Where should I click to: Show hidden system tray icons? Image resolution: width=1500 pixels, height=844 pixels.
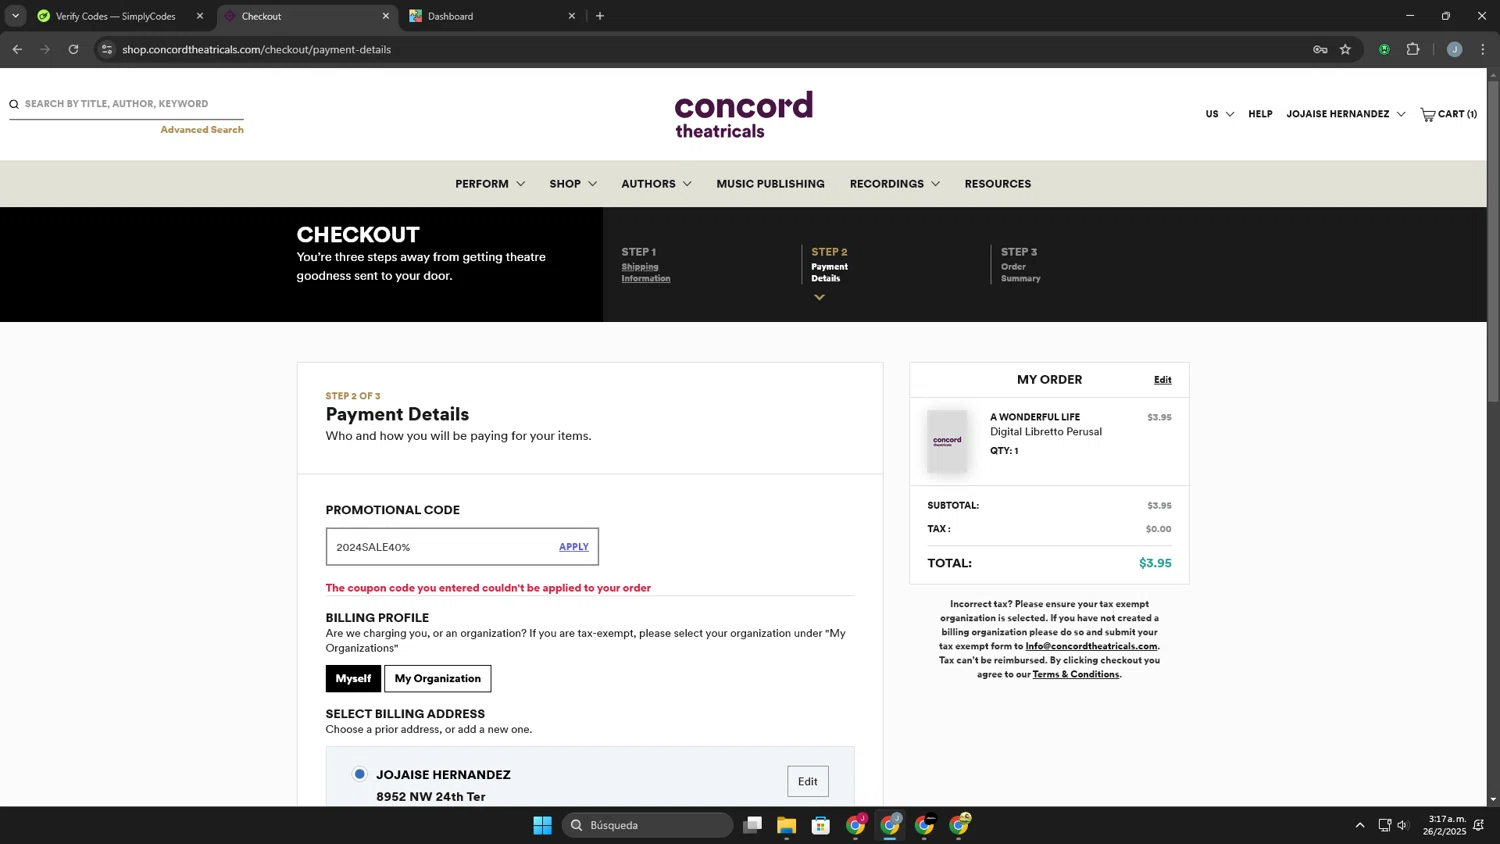[1359, 825]
